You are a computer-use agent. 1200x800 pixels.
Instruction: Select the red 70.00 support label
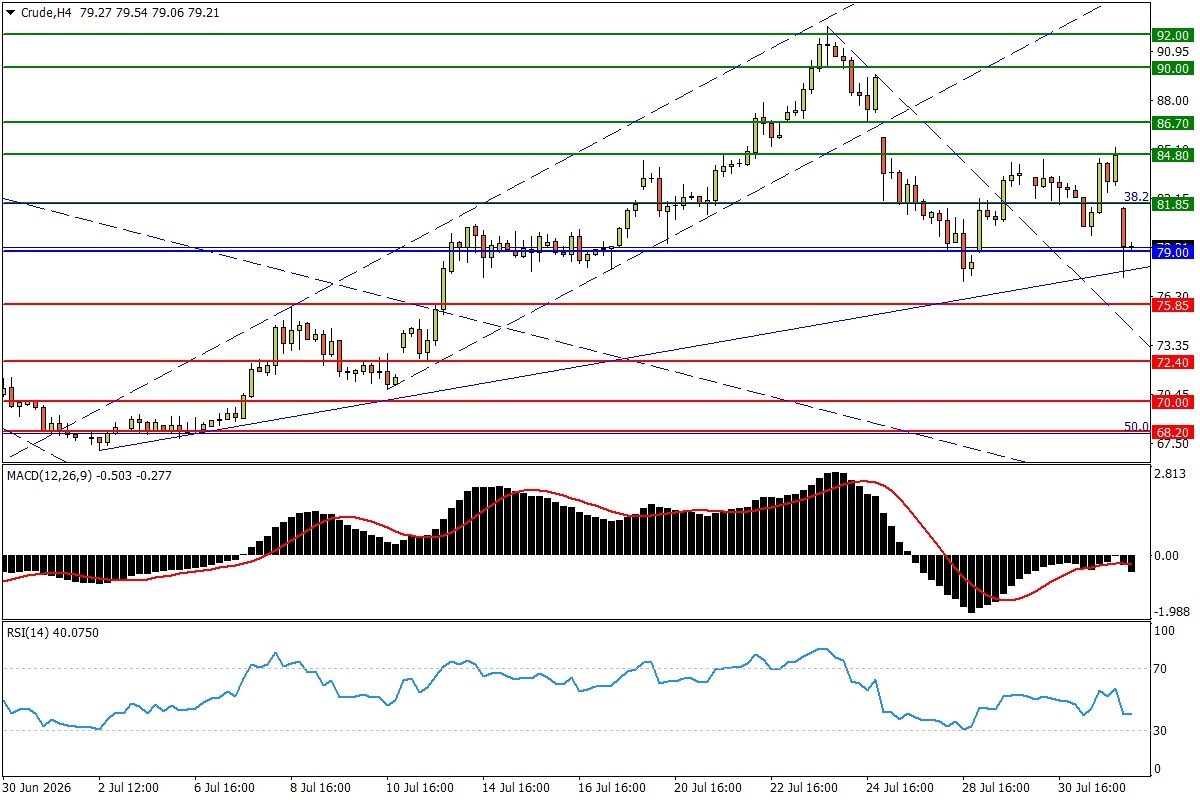click(x=1172, y=402)
